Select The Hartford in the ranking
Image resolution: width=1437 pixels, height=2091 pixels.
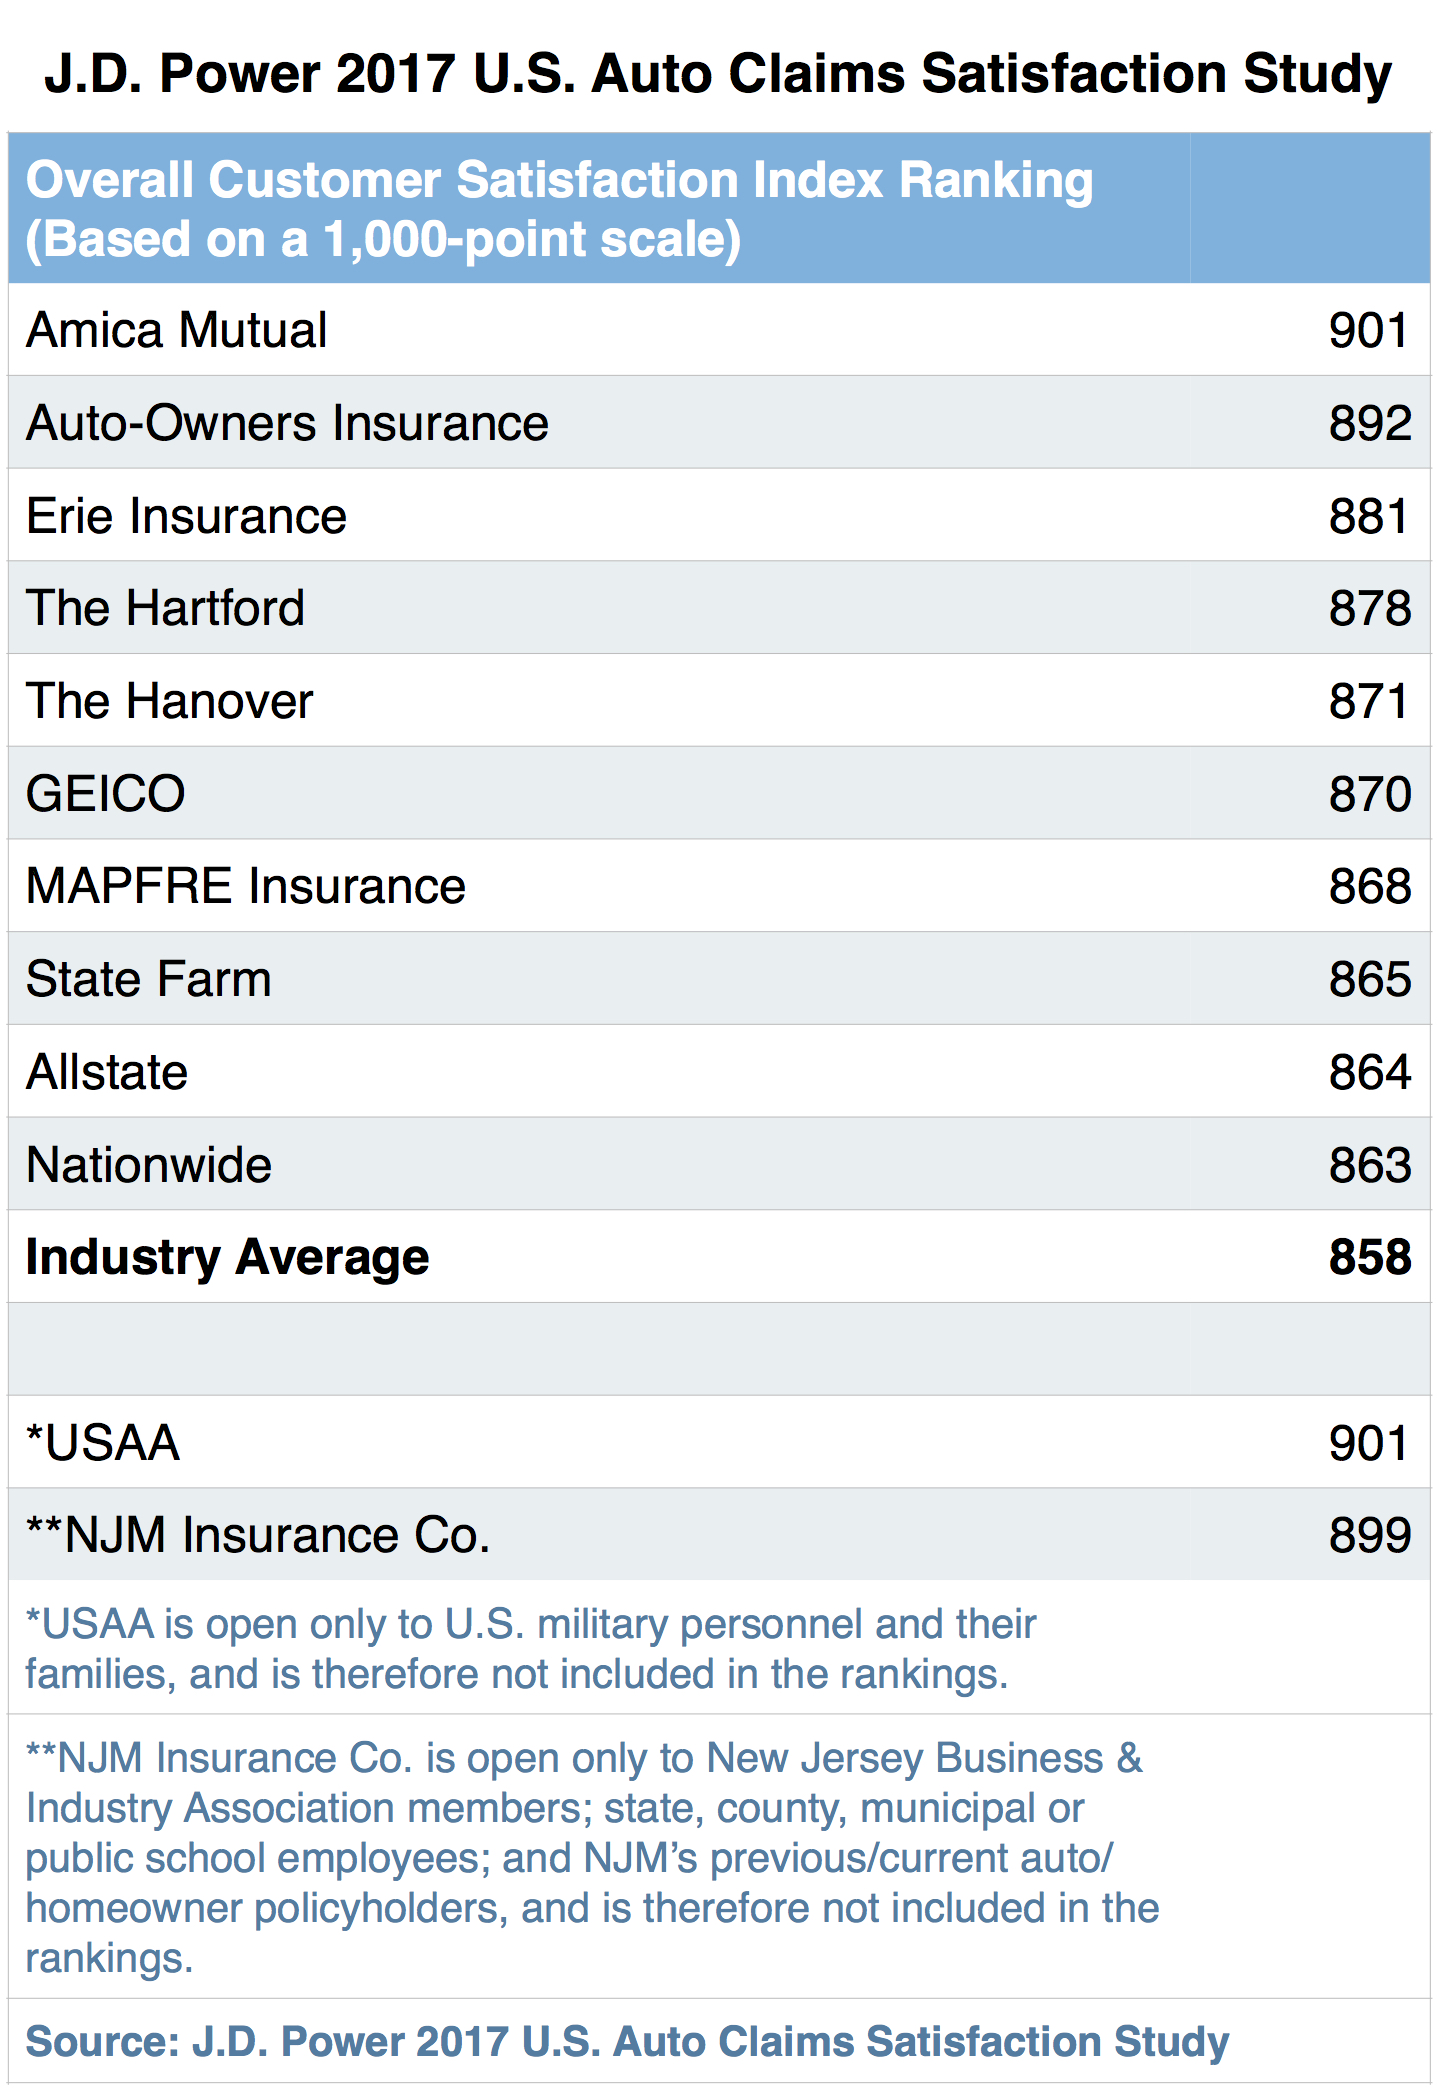pyautogui.click(x=165, y=608)
